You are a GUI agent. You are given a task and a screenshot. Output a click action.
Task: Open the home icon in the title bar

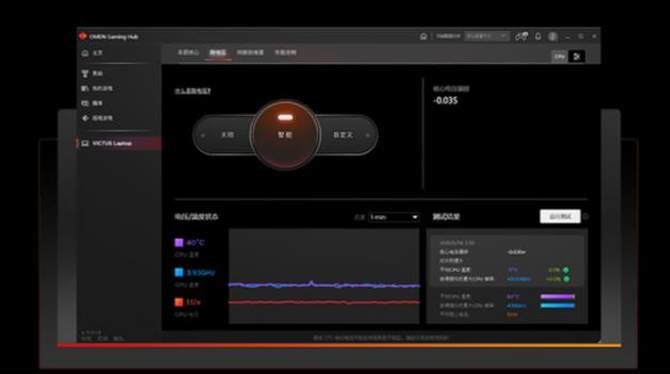click(x=423, y=36)
